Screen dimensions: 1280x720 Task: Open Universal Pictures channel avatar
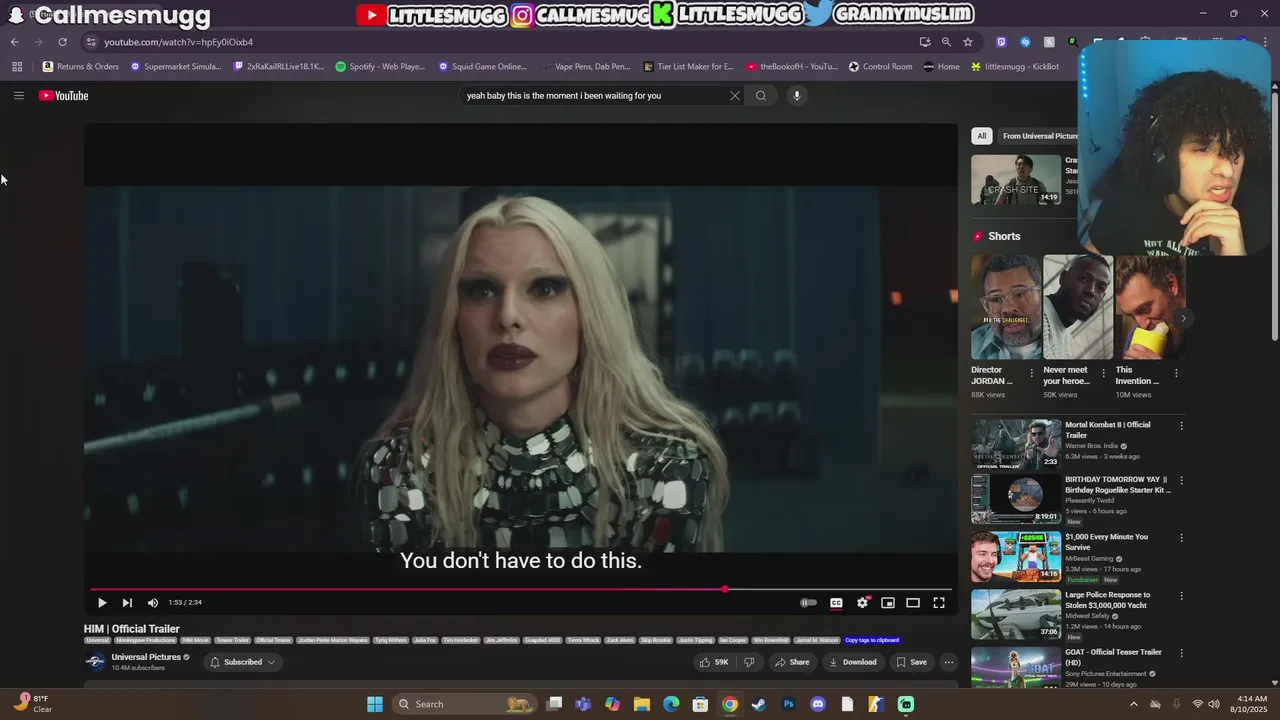[95, 662]
